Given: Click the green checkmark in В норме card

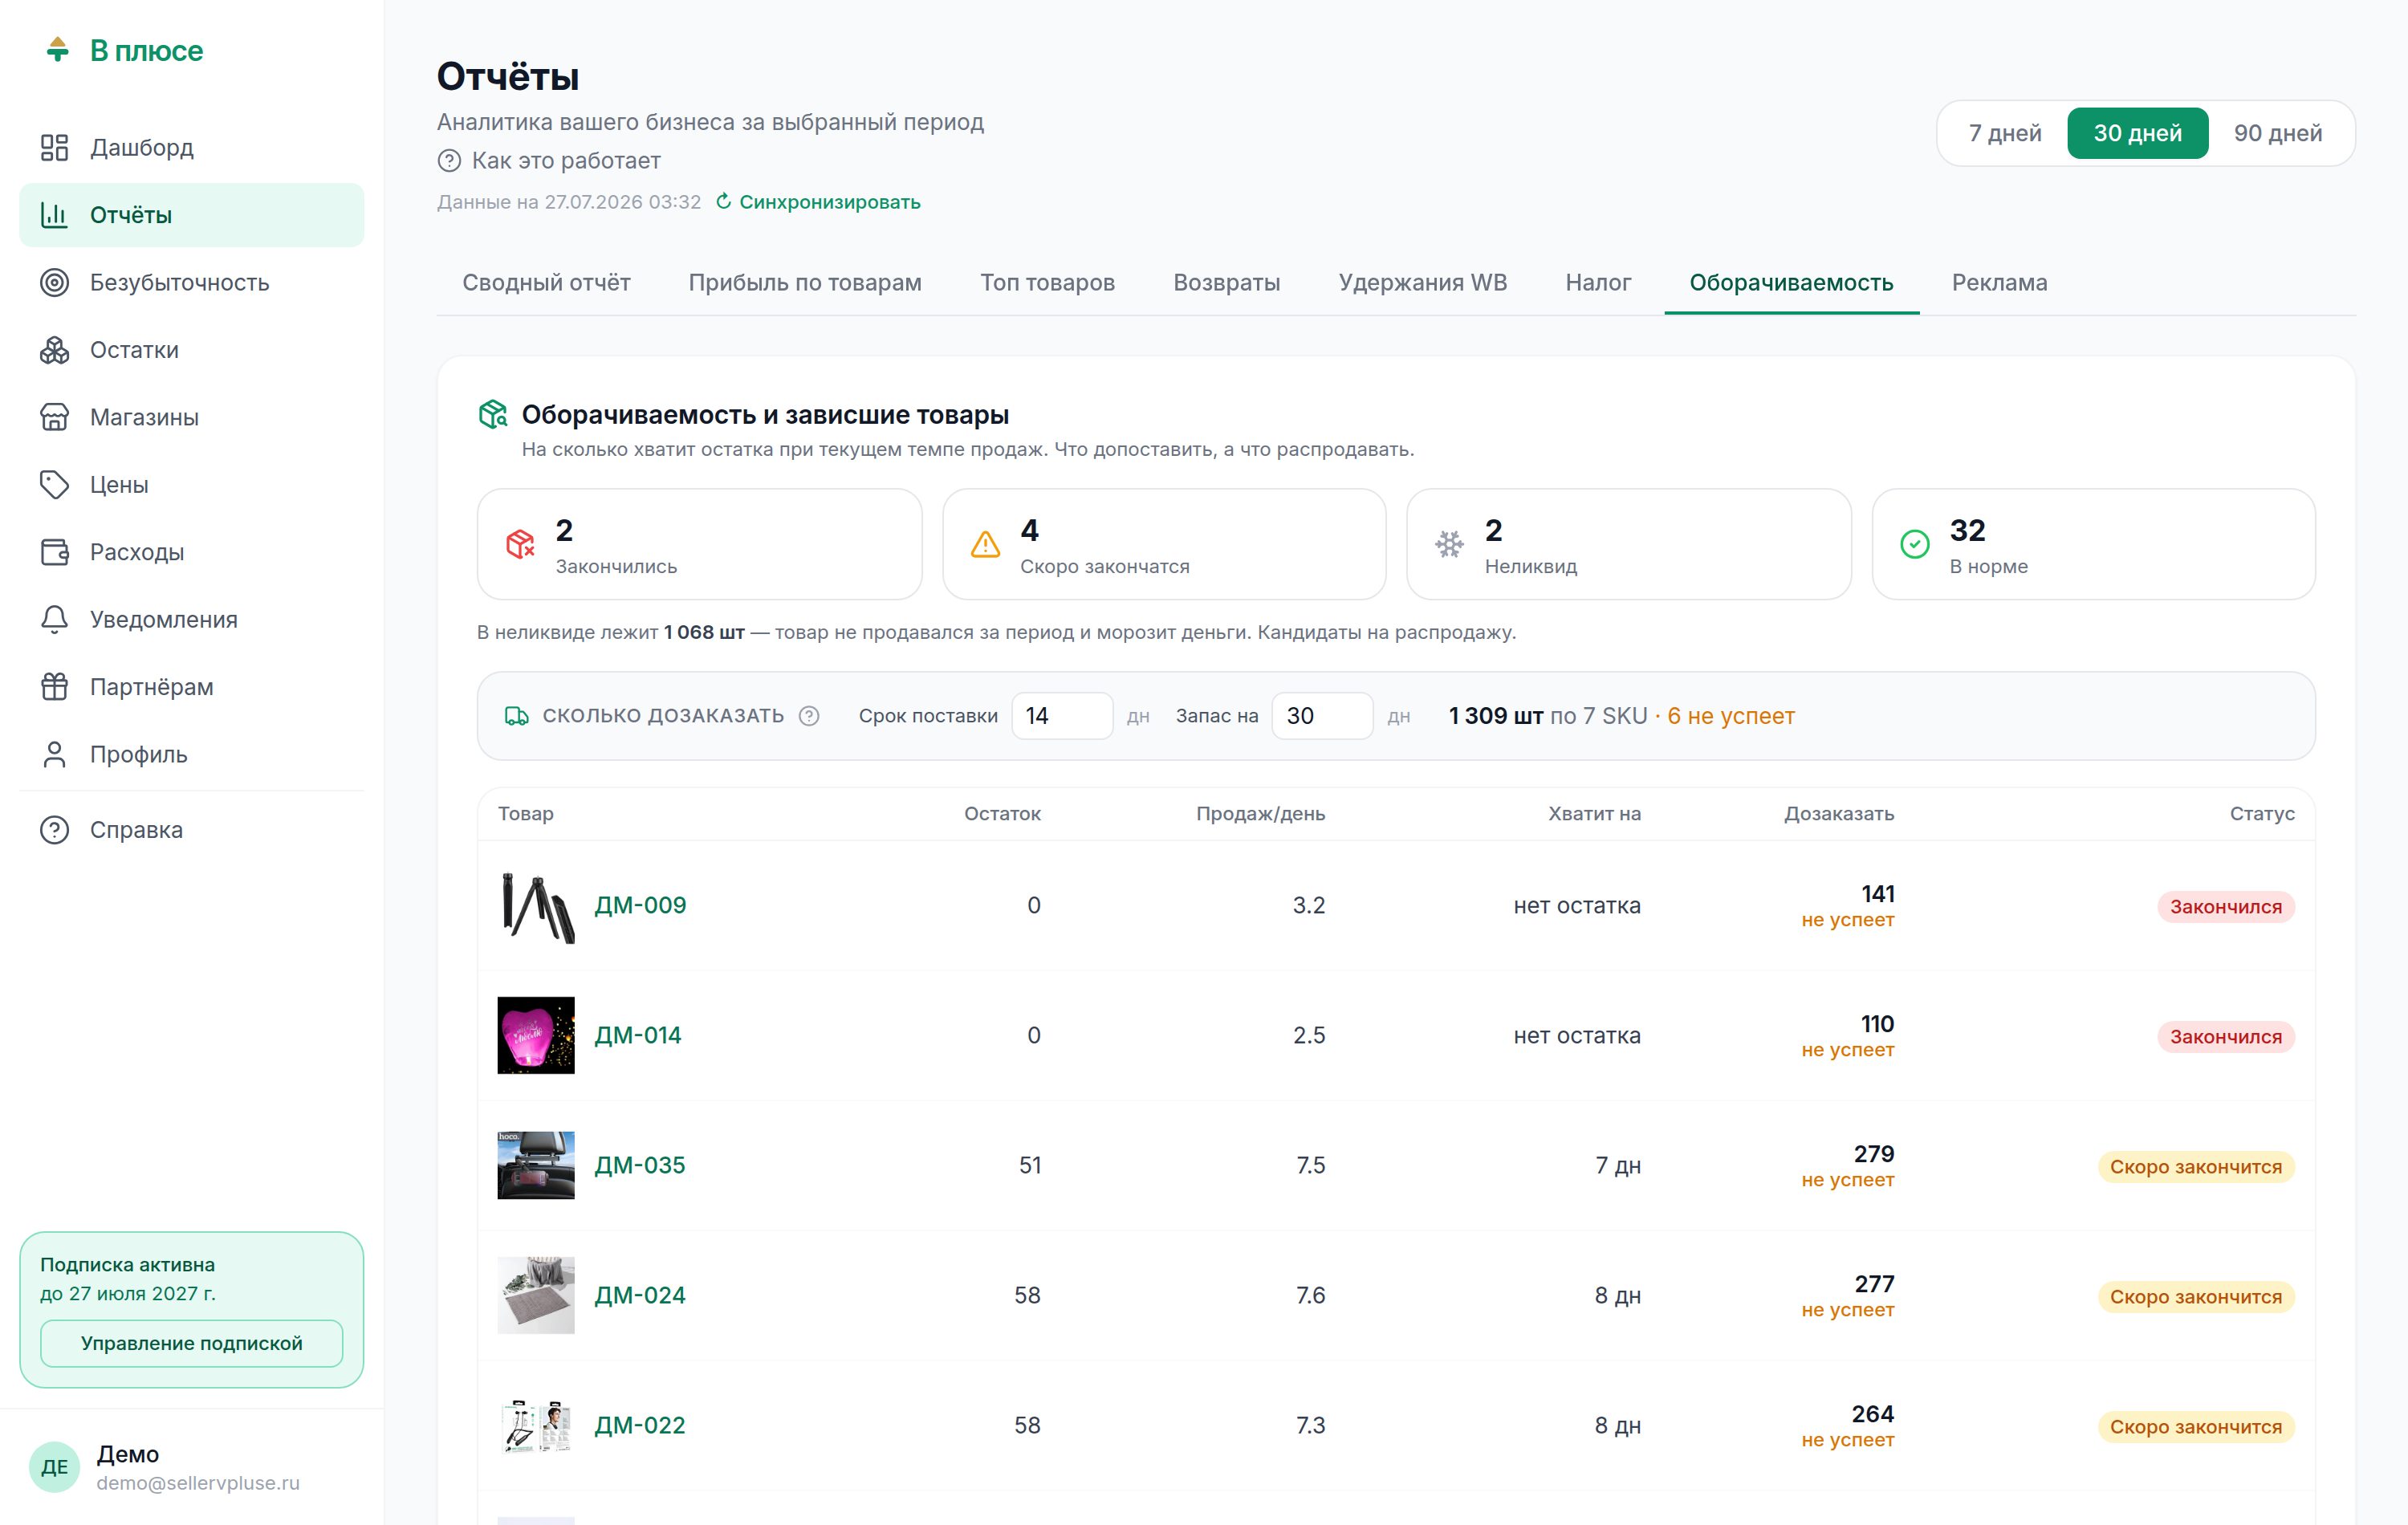Looking at the screenshot, I should point(1914,544).
